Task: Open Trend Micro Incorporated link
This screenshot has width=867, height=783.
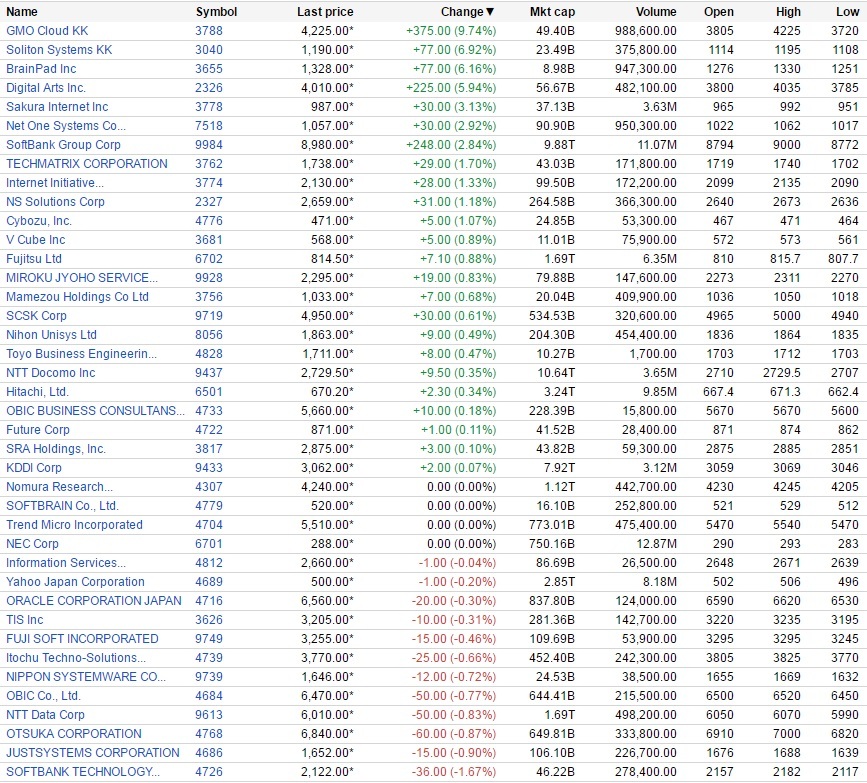Action: [74, 525]
